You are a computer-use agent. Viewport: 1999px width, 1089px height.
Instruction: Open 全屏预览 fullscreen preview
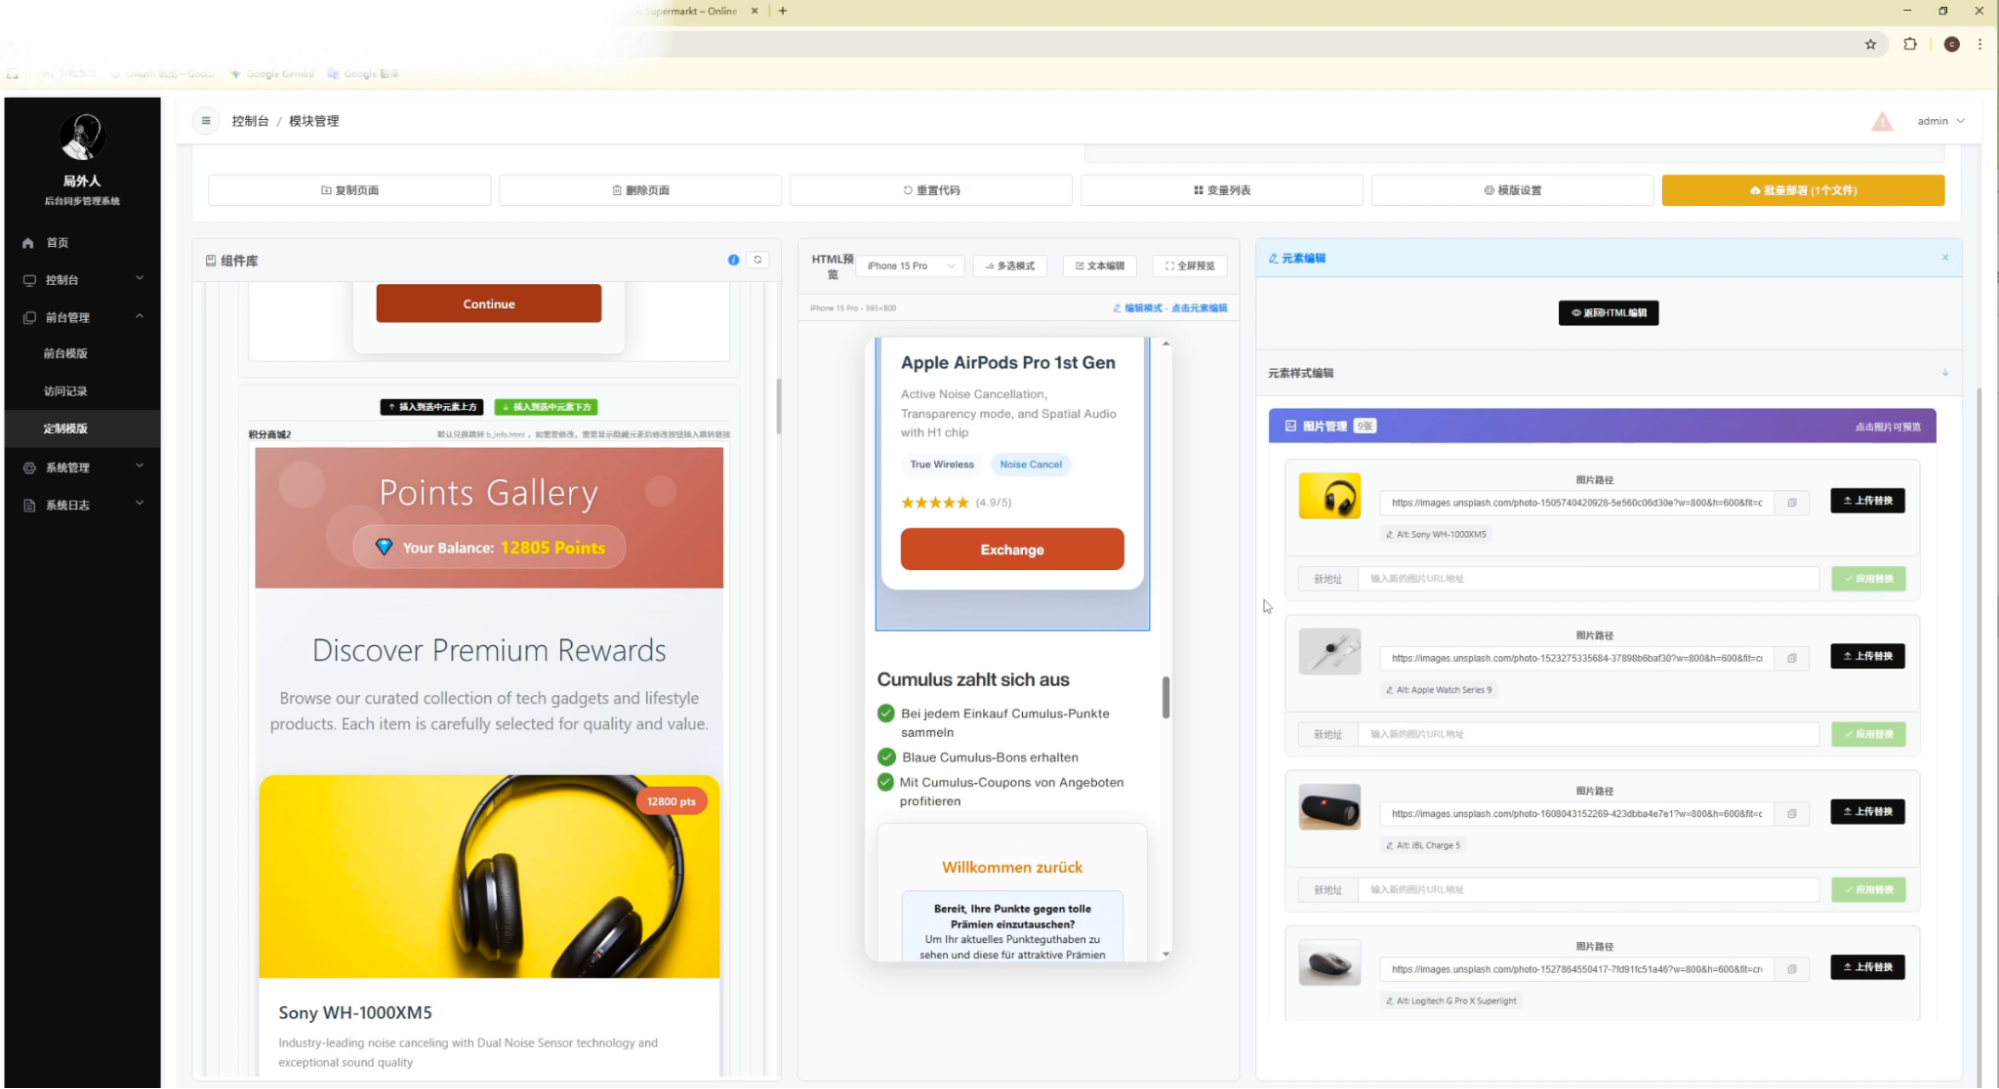tap(1190, 266)
